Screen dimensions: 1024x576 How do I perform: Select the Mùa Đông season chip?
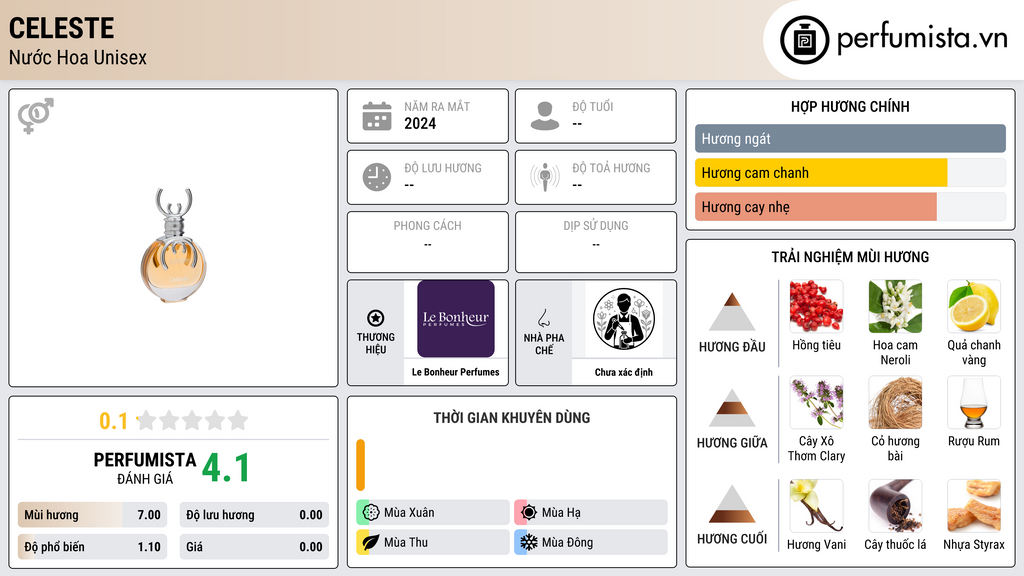tap(591, 542)
